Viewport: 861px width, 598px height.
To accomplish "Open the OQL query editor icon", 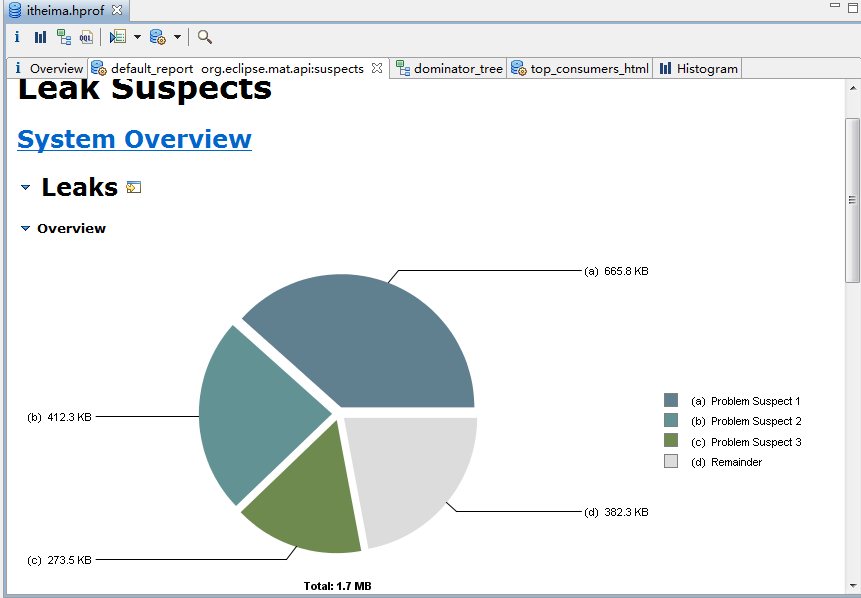I will tap(86, 37).
